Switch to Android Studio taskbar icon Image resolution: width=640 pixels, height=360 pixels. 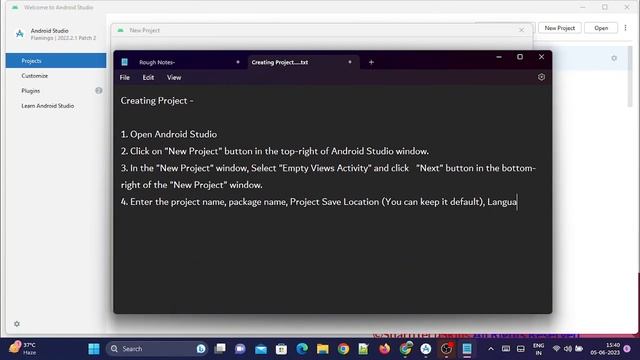426,349
